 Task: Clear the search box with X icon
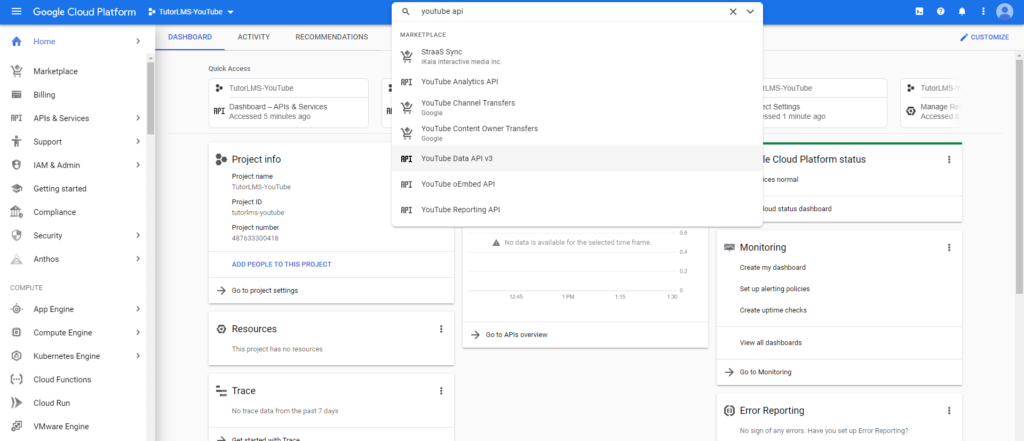pyautogui.click(x=733, y=11)
